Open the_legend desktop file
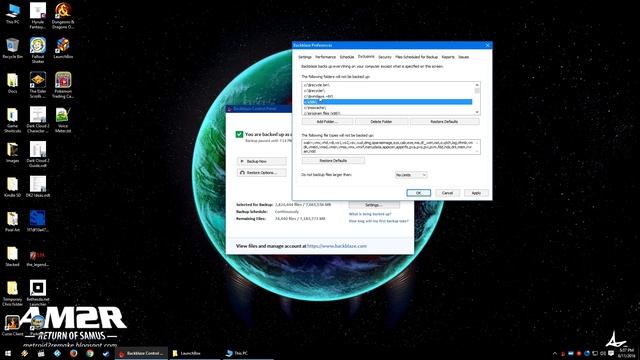 pos(38,258)
